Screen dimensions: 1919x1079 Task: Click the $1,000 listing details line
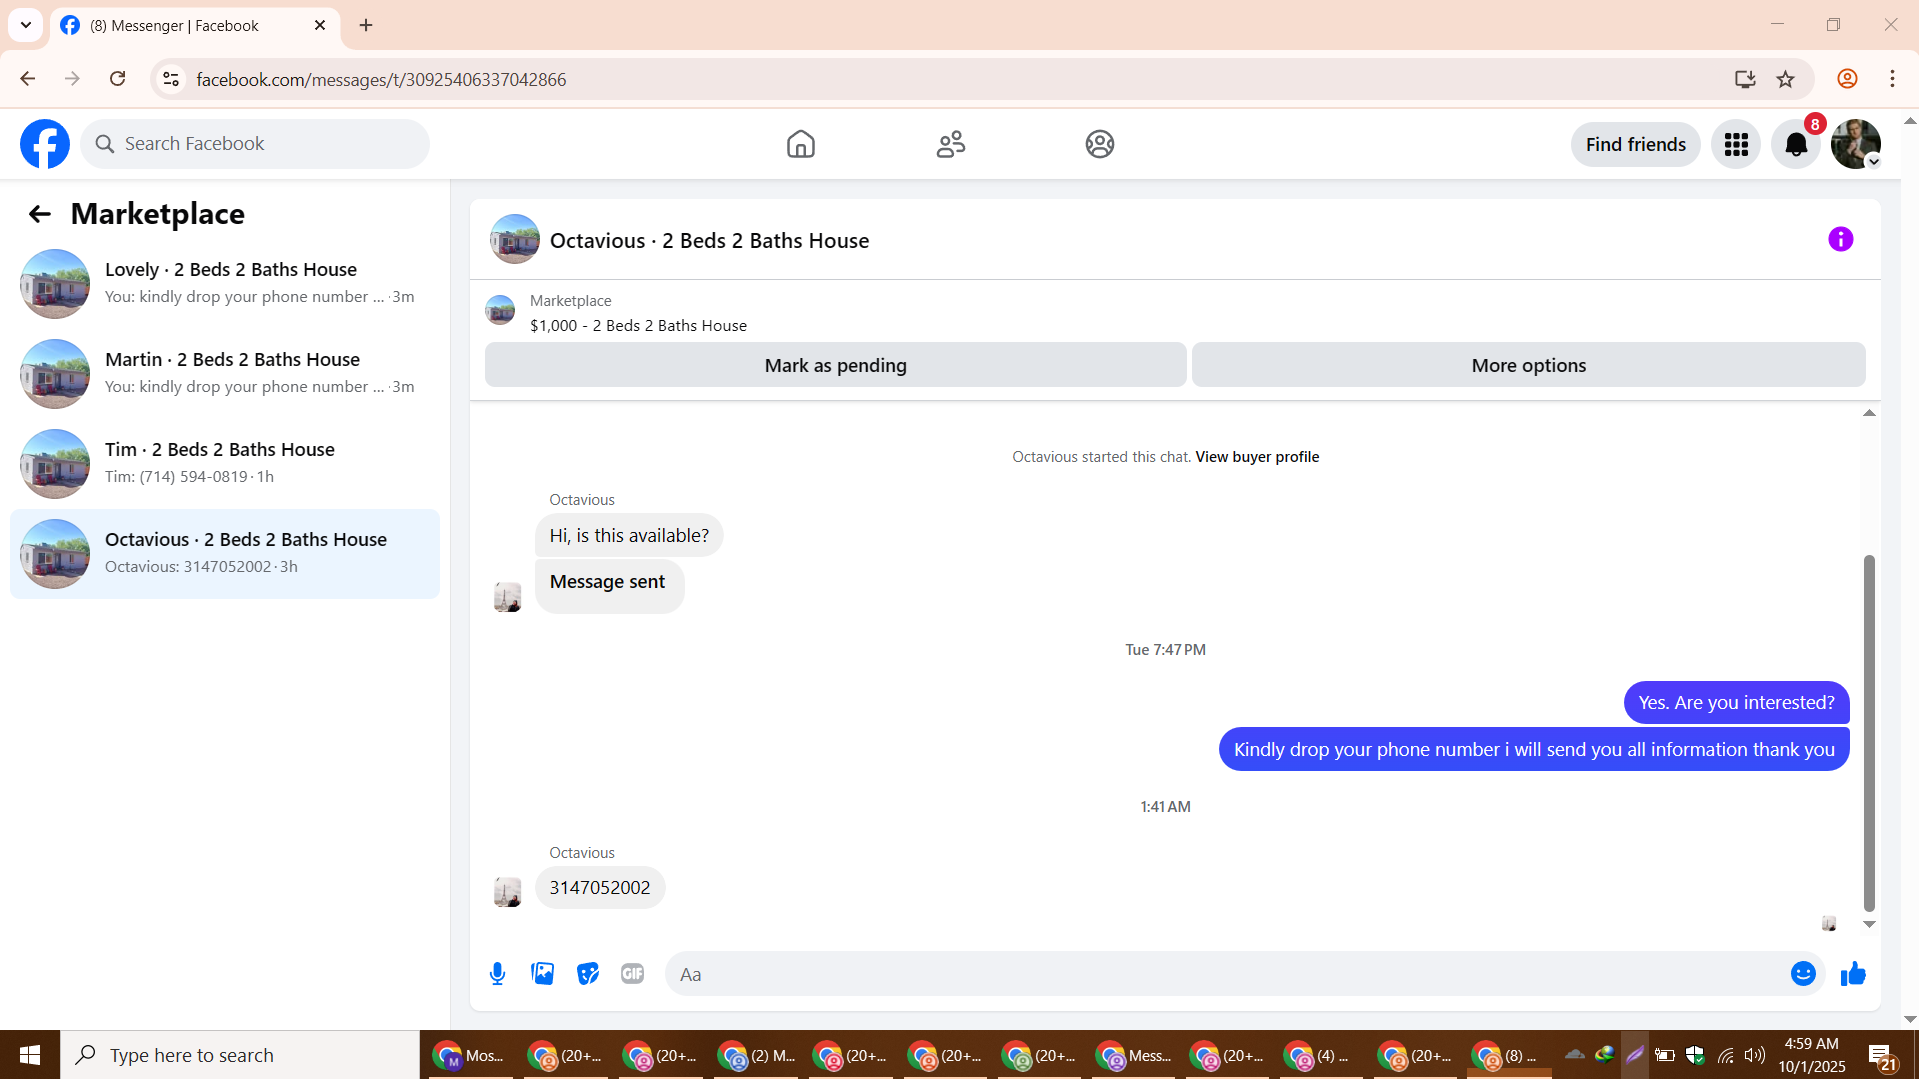[638, 326]
